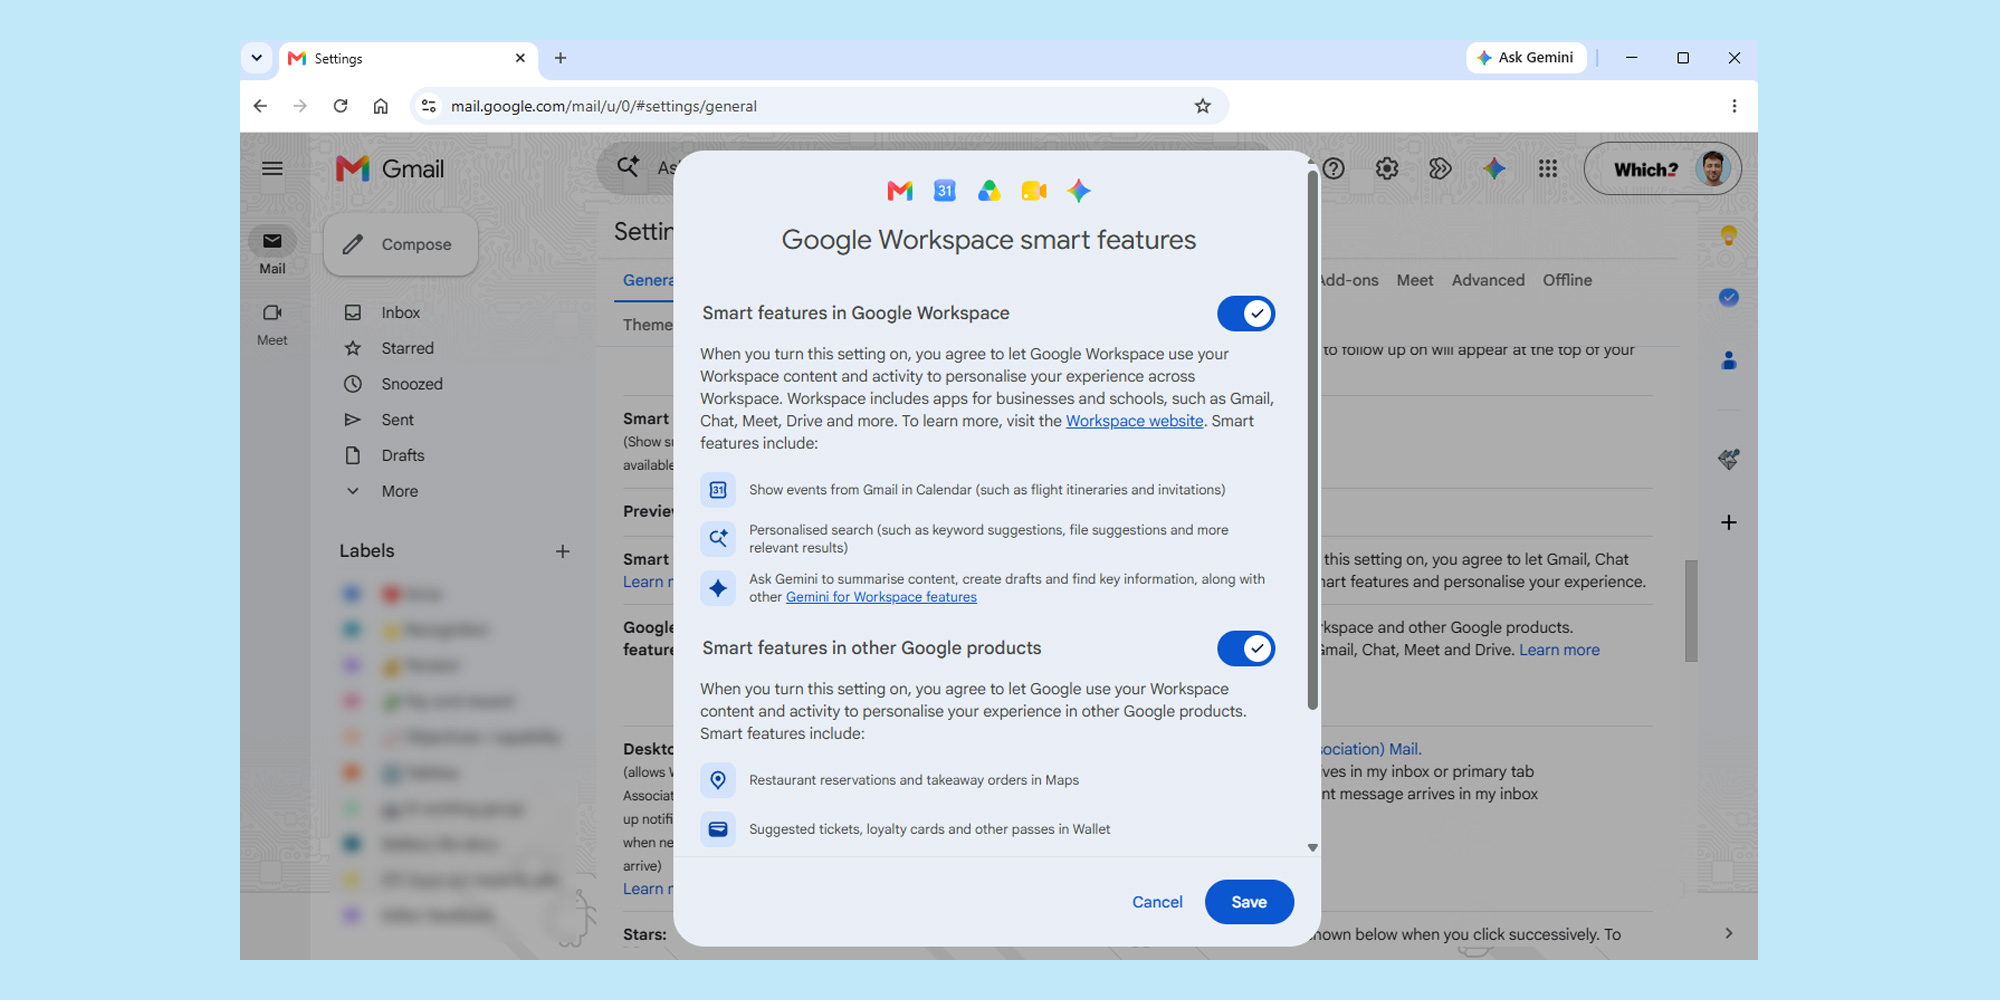Open Gemini for Workspace features link
Screen dimensions: 2000x1000
pyautogui.click(x=881, y=597)
